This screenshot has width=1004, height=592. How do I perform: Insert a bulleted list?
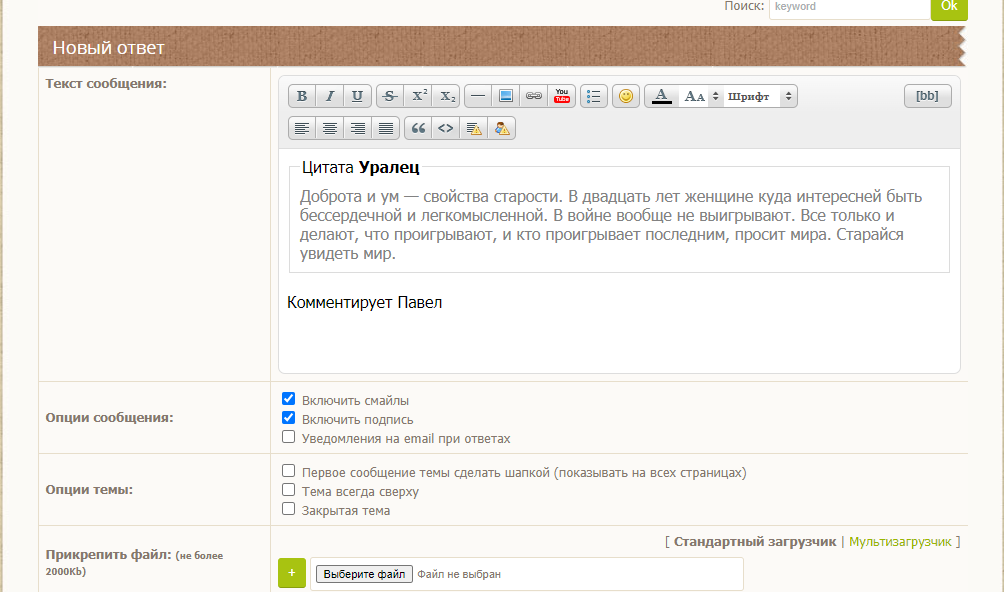coord(594,96)
